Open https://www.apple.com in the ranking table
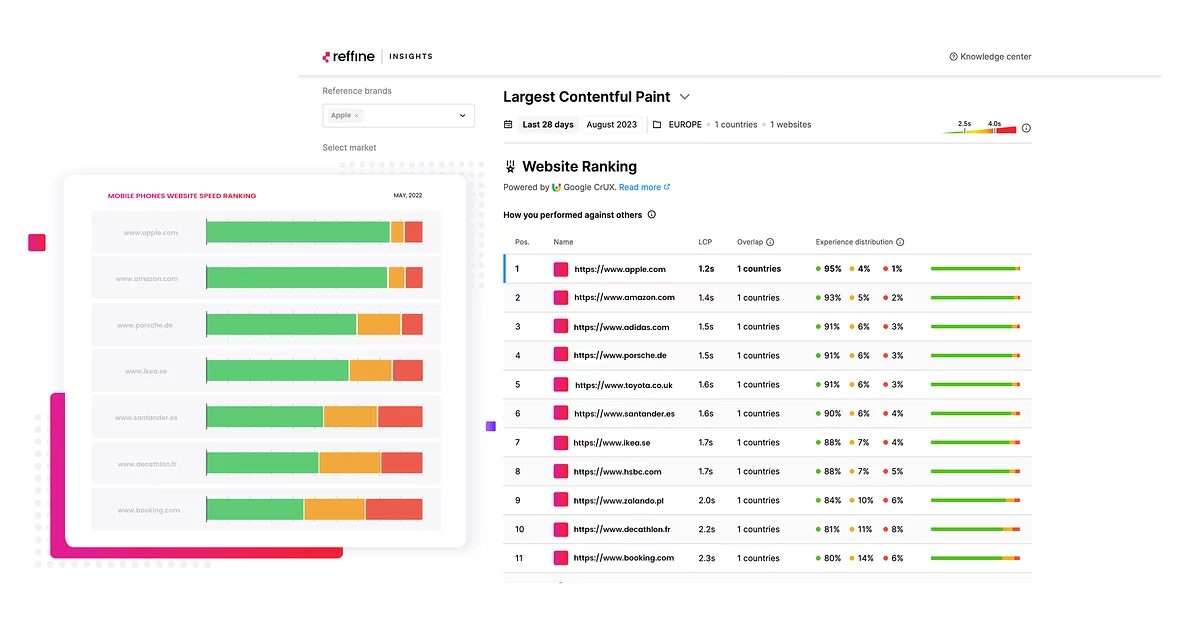1200x620 pixels. (x=620, y=269)
